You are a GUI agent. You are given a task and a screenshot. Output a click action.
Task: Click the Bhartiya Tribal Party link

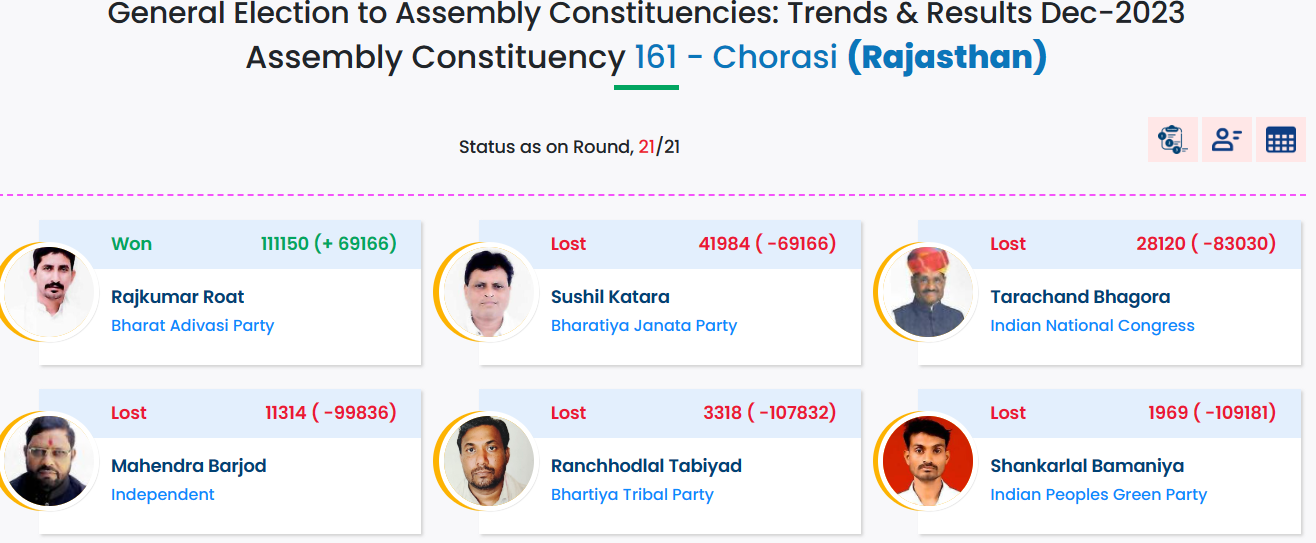(x=632, y=494)
